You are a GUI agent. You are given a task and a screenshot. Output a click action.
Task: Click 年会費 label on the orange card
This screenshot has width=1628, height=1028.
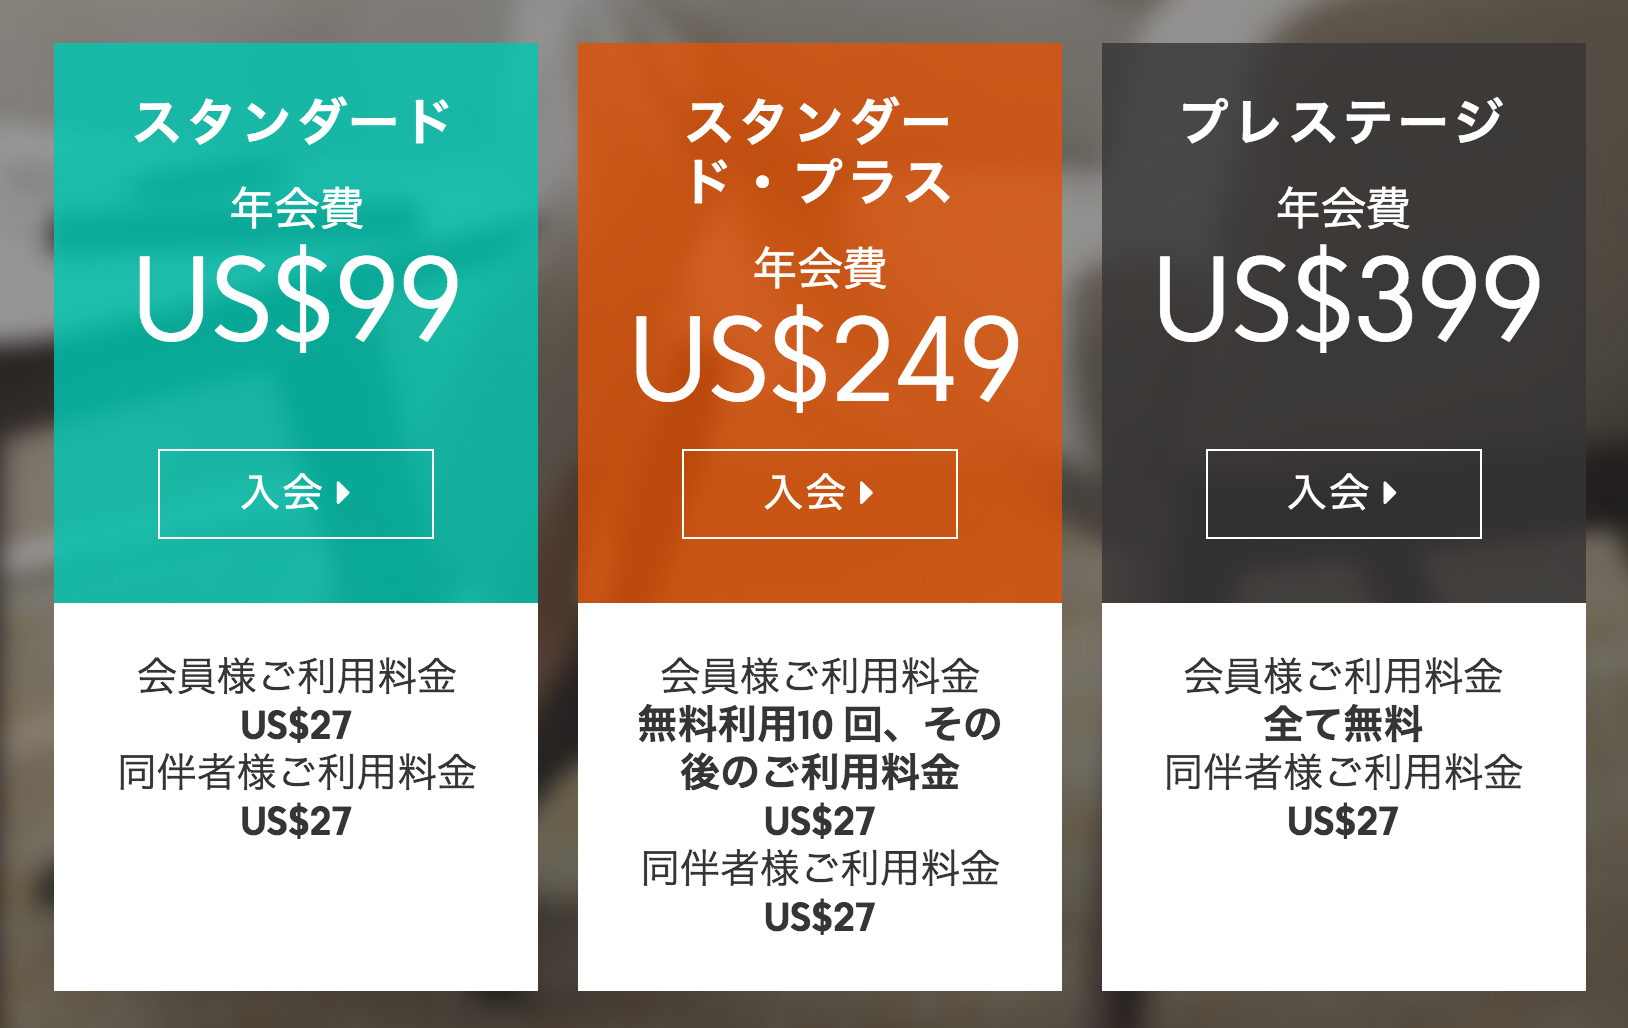(820, 268)
